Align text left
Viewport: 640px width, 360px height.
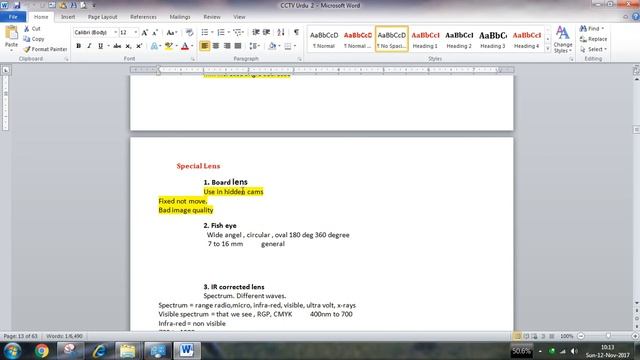pos(204,46)
